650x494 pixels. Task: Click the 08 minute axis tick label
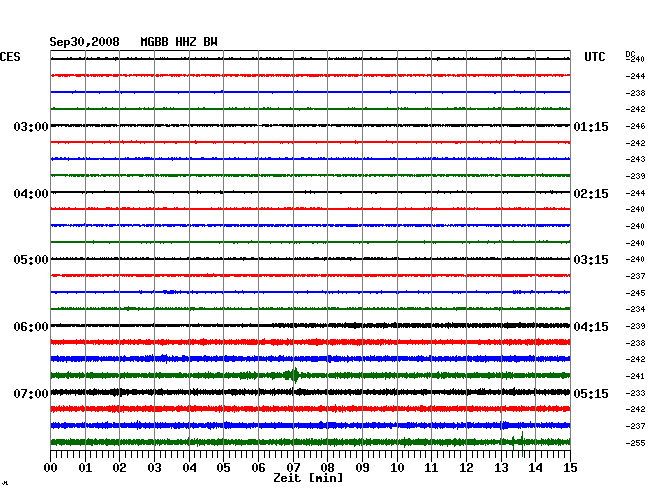pos(327,467)
